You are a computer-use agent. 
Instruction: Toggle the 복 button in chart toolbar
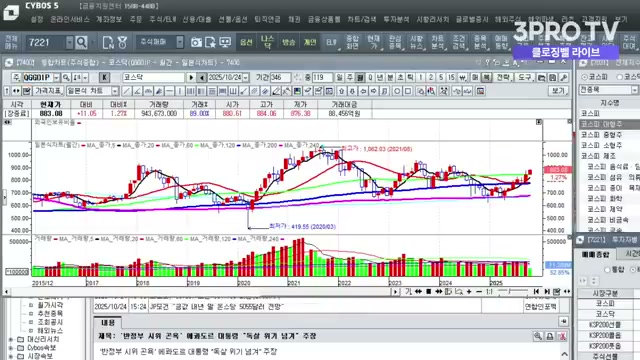click(487, 78)
